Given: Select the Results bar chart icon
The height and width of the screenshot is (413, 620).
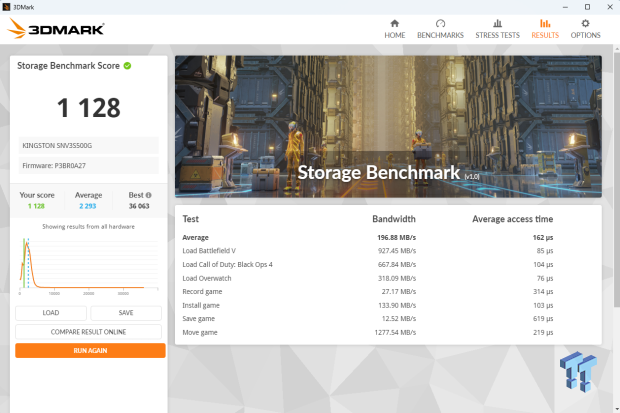Looking at the screenshot, I should pos(545,23).
